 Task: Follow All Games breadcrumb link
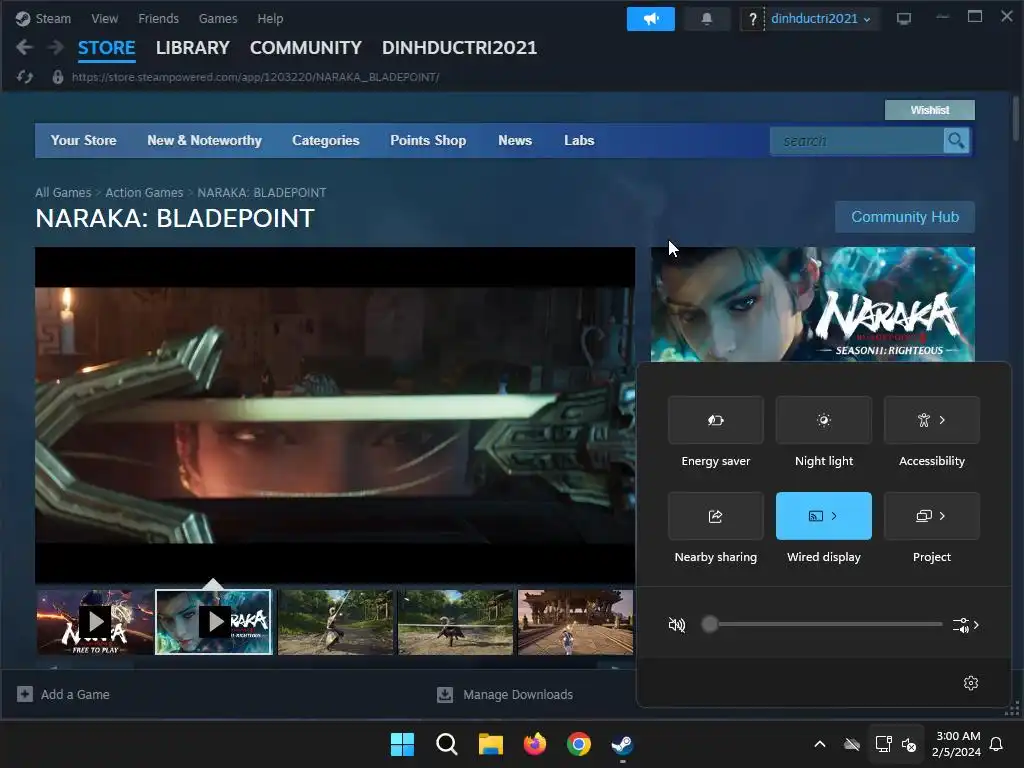[63, 193]
